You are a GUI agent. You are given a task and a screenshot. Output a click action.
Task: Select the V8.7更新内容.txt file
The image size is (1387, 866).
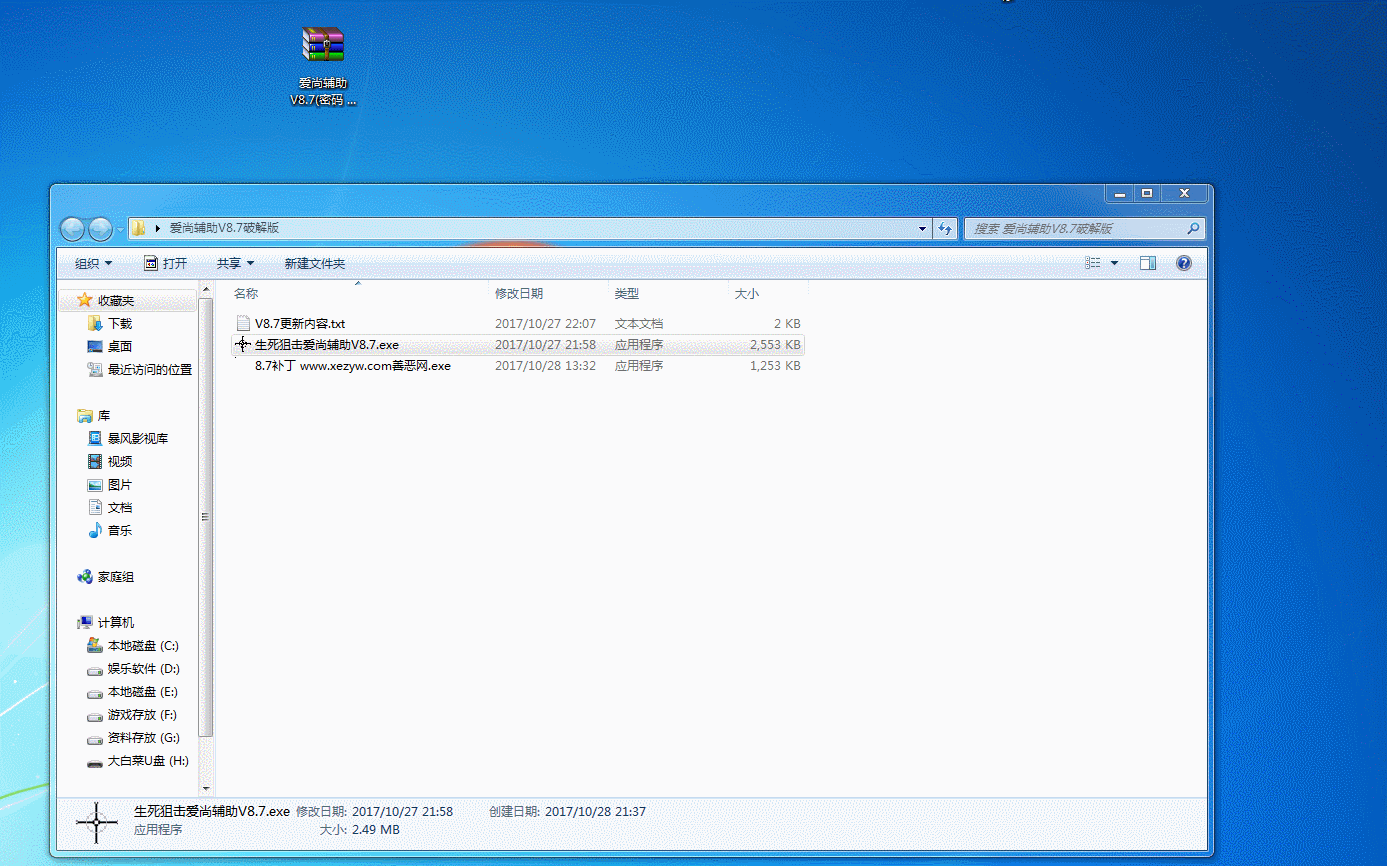point(299,323)
